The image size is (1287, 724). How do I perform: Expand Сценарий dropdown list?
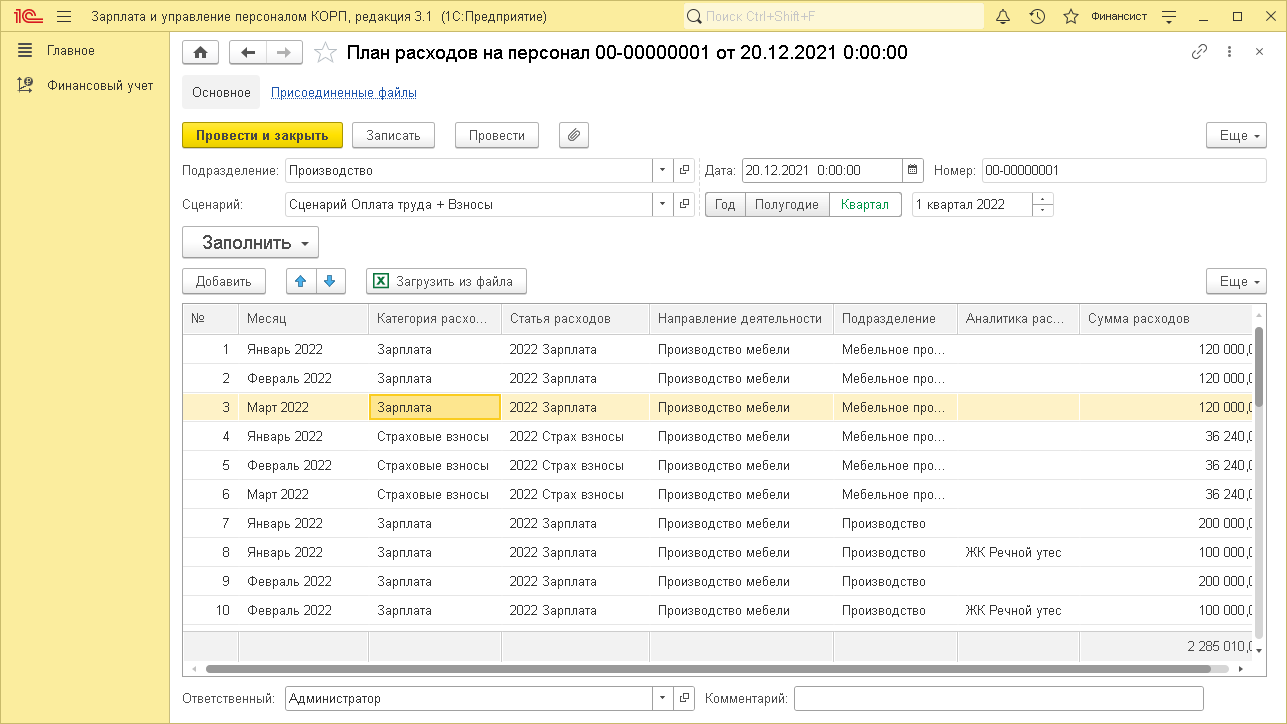coord(663,205)
